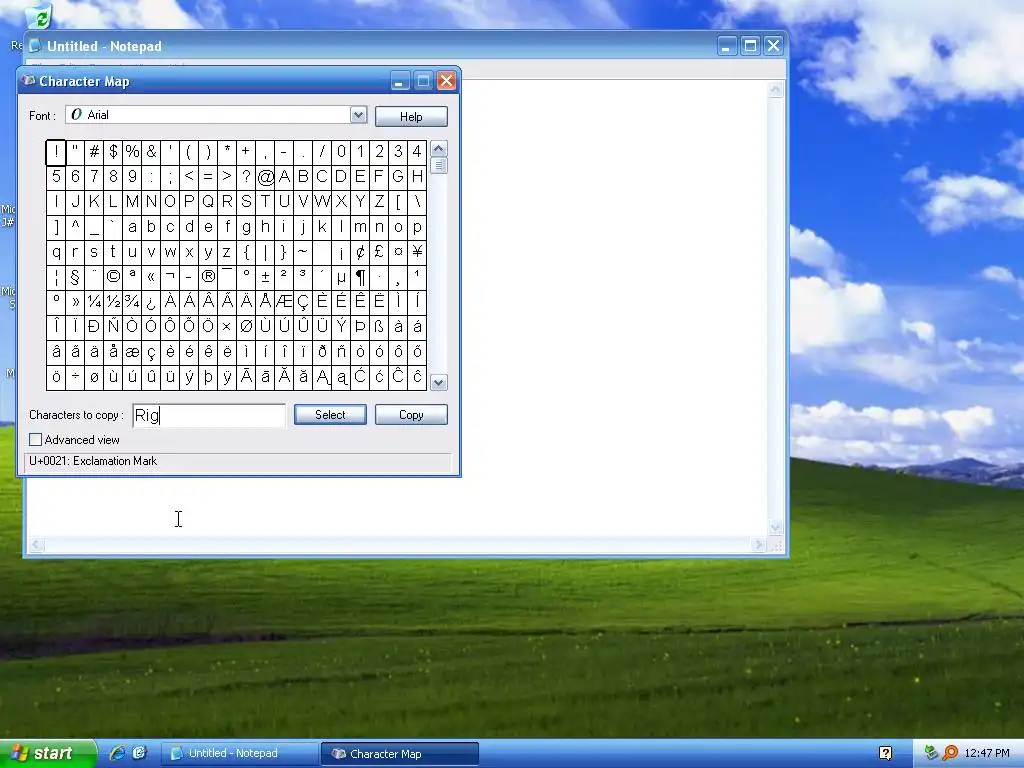This screenshot has height=768, width=1024.
Task: Minimize the Character Map window
Action: (400, 81)
